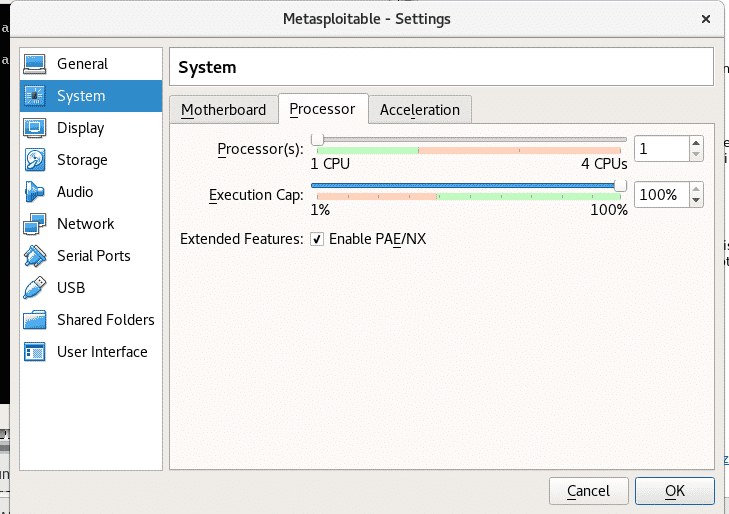This screenshot has width=729, height=514.
Task: Click the USB plug icon
Action: point(34,288)
